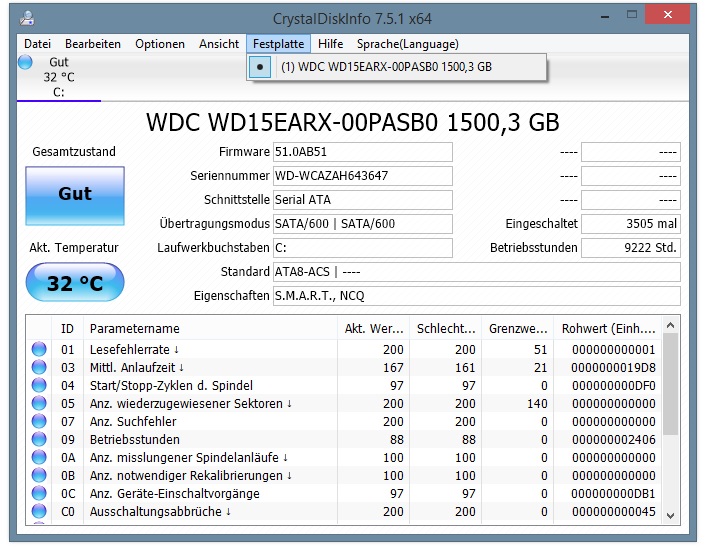Open the Sprache(Language) menu
This screenshot has width=707, height=549.
tap(408, 44)
